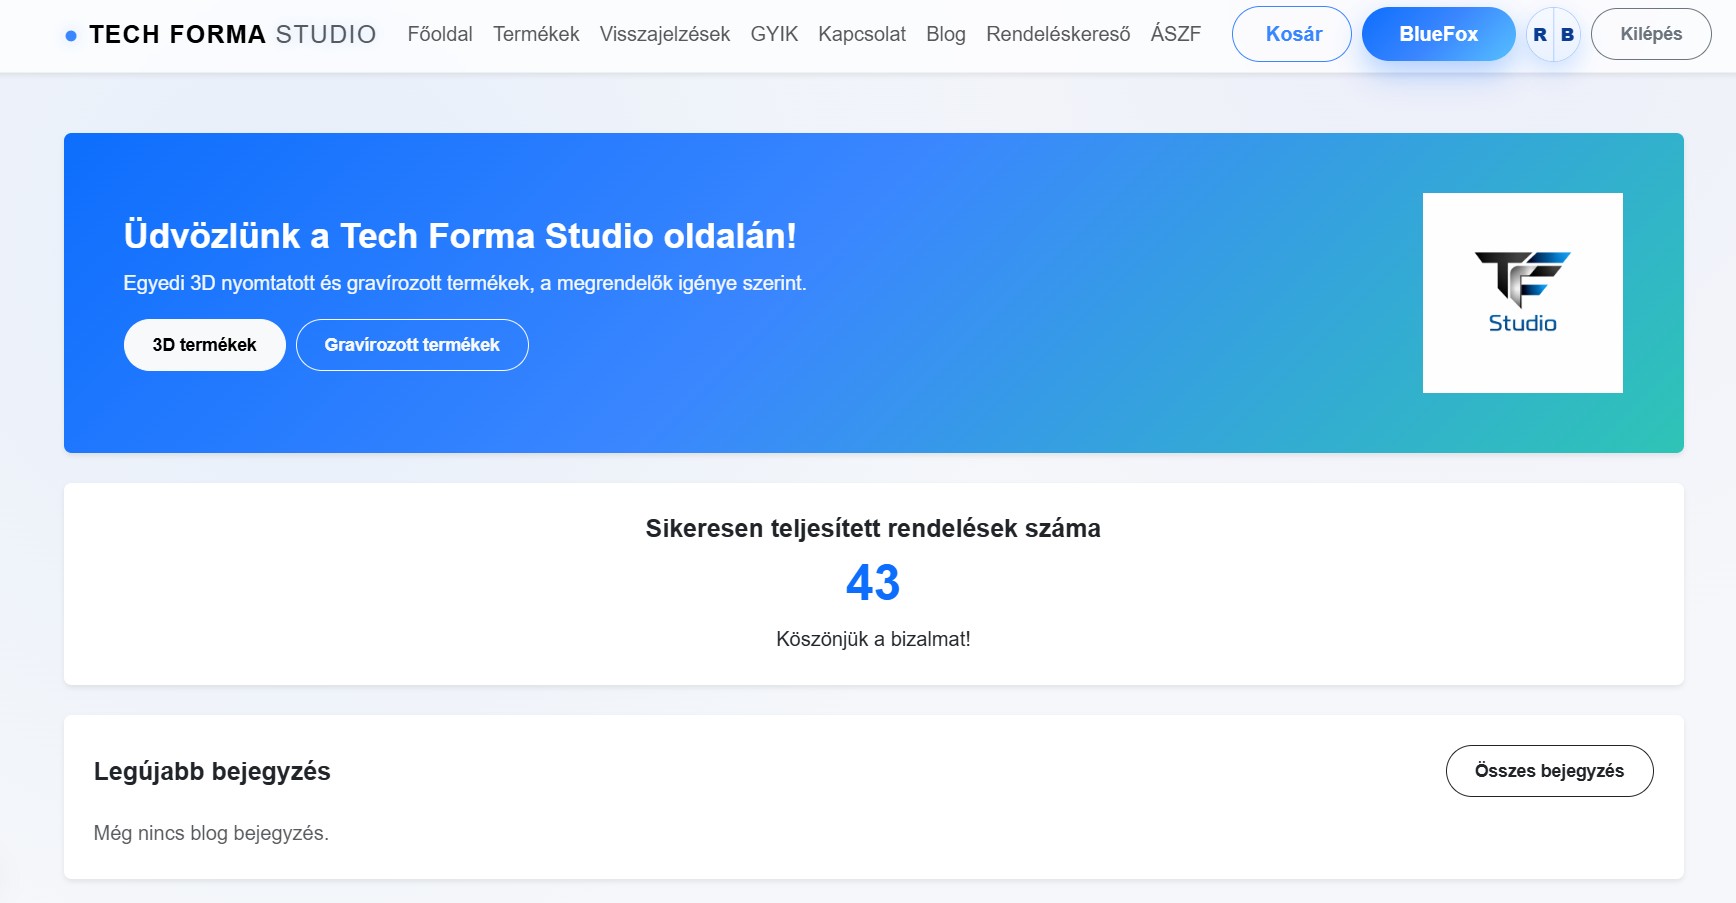The height and width of the screenshot is (903, 1736).
Task: Open the Rendeléskereső page
Action: [1058, 34]
